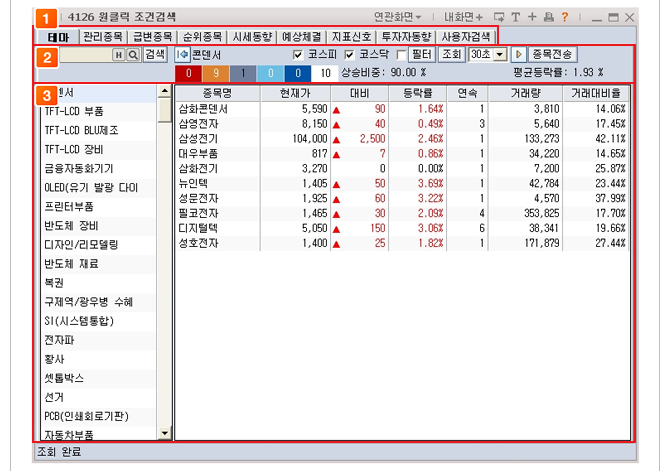Toggle the 코스피 checkbox
Viewport: 670px width, 471px height.
point(298,55)
